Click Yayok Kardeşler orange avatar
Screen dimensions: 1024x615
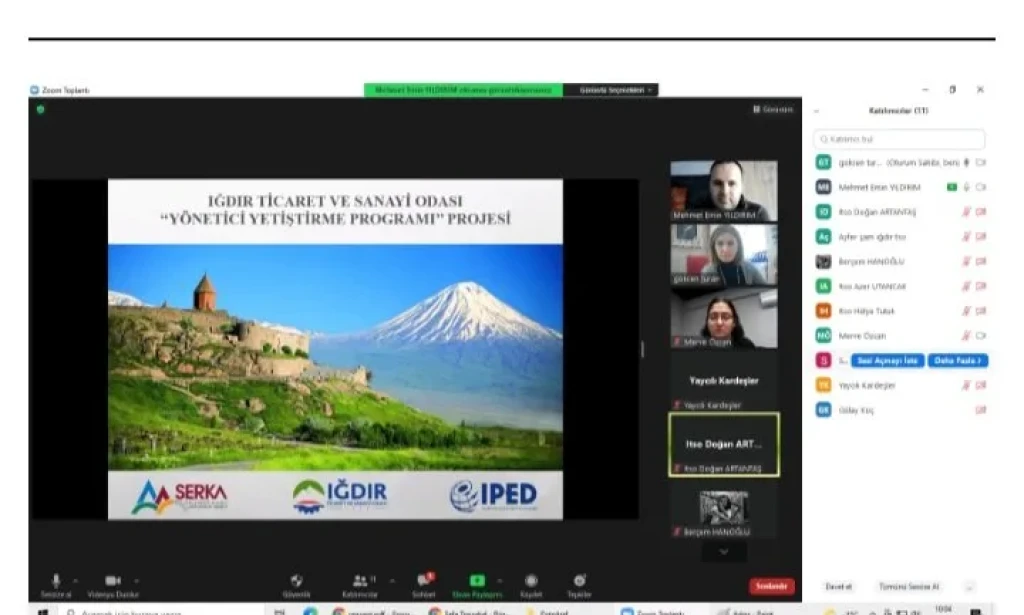pyautogui.click(x=824, y=385)
